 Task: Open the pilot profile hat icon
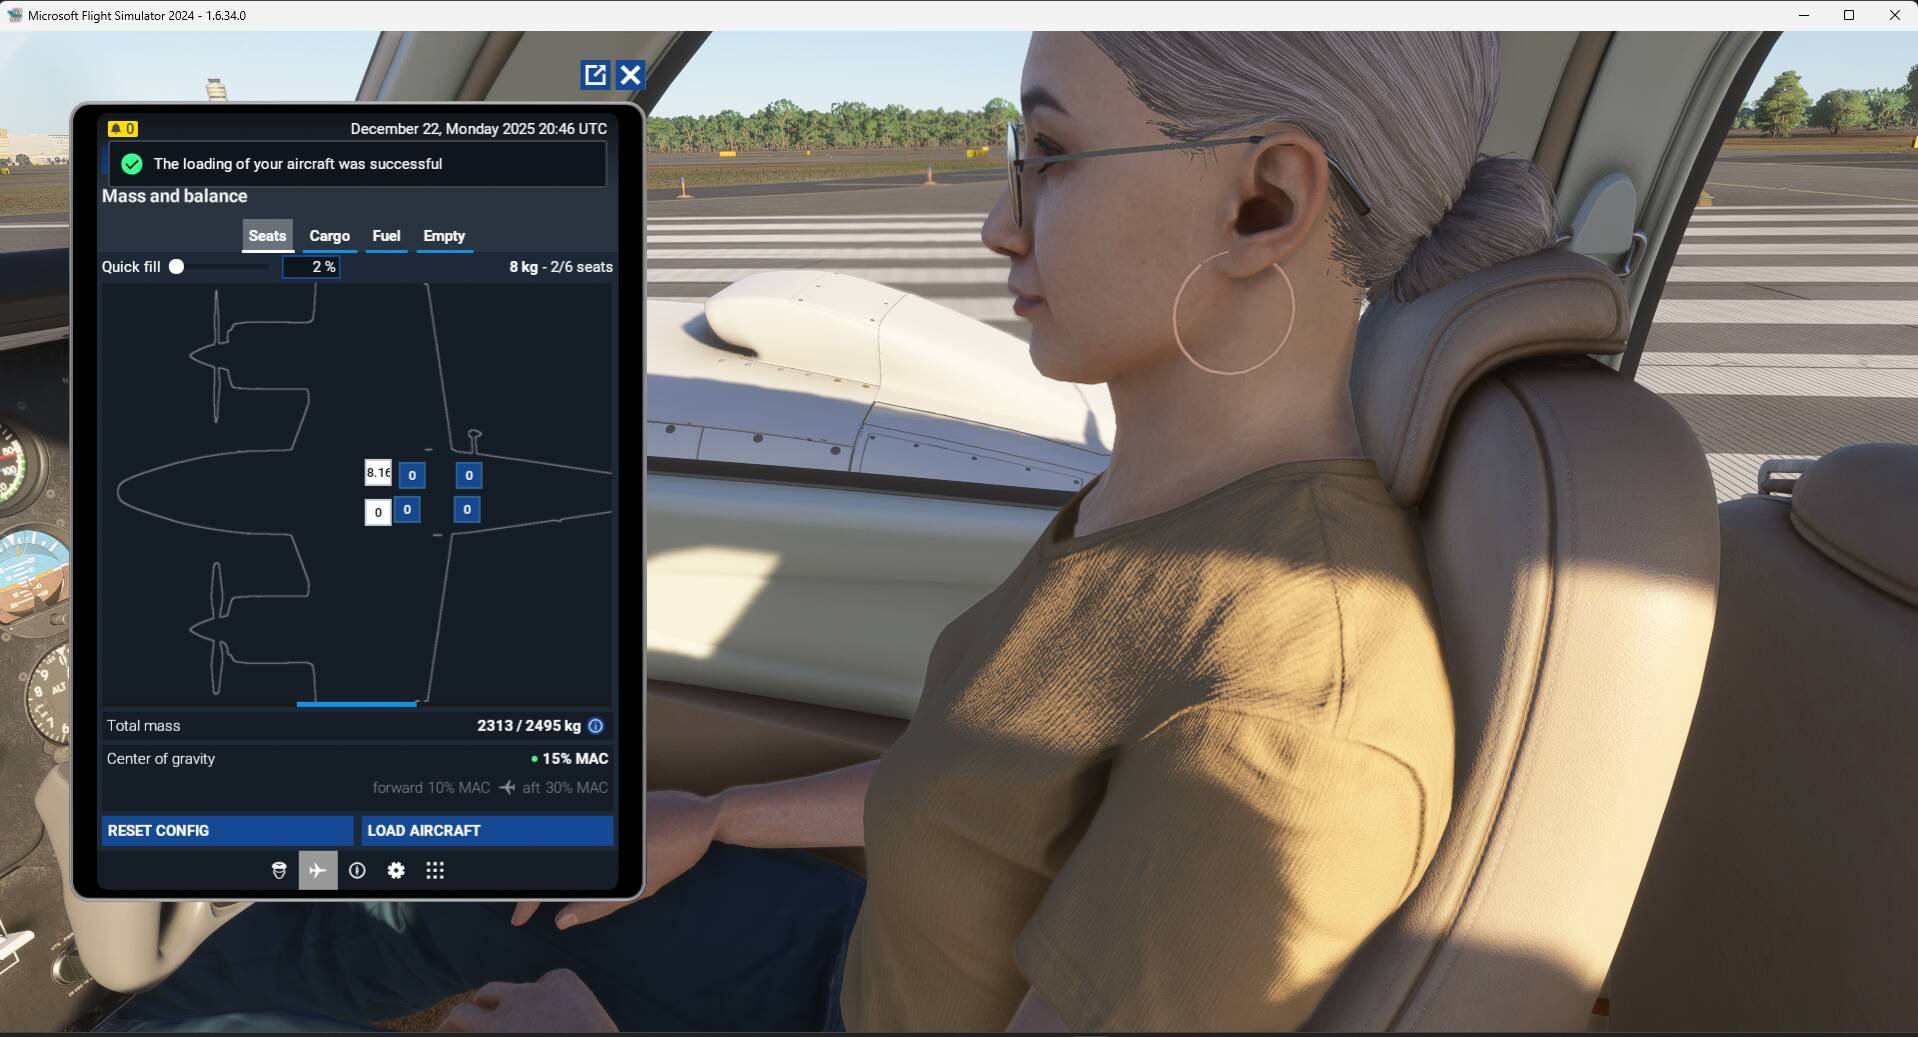point(279,870)
